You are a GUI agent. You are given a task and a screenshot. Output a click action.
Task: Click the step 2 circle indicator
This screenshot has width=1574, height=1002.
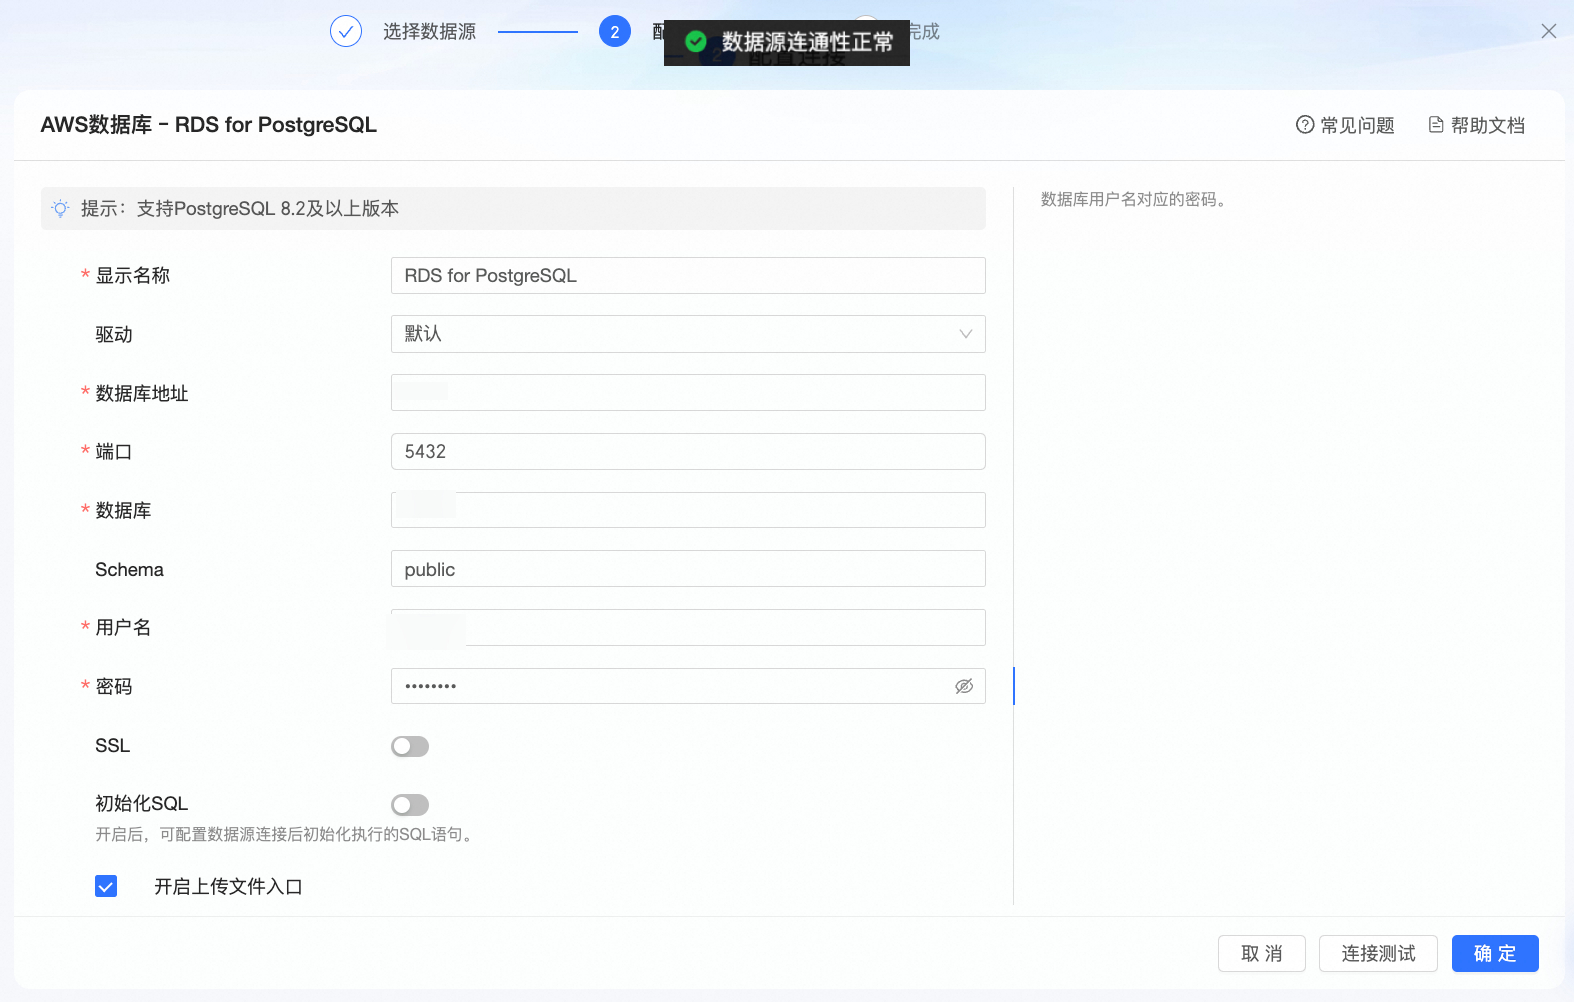pyautogui.click(x=615, y=32)
